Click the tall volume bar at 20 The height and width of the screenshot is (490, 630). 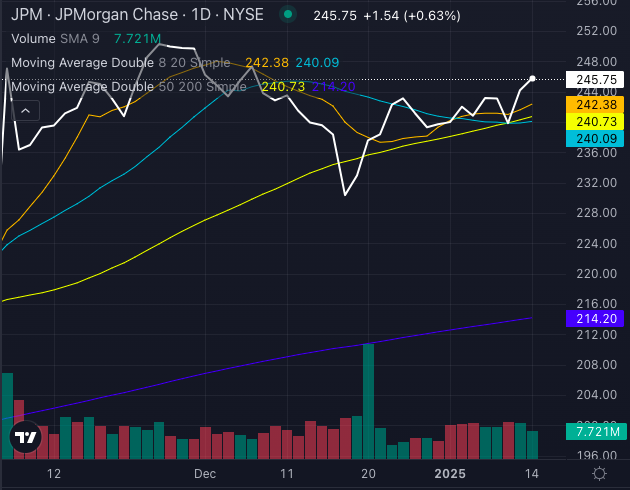pos(368,401)
